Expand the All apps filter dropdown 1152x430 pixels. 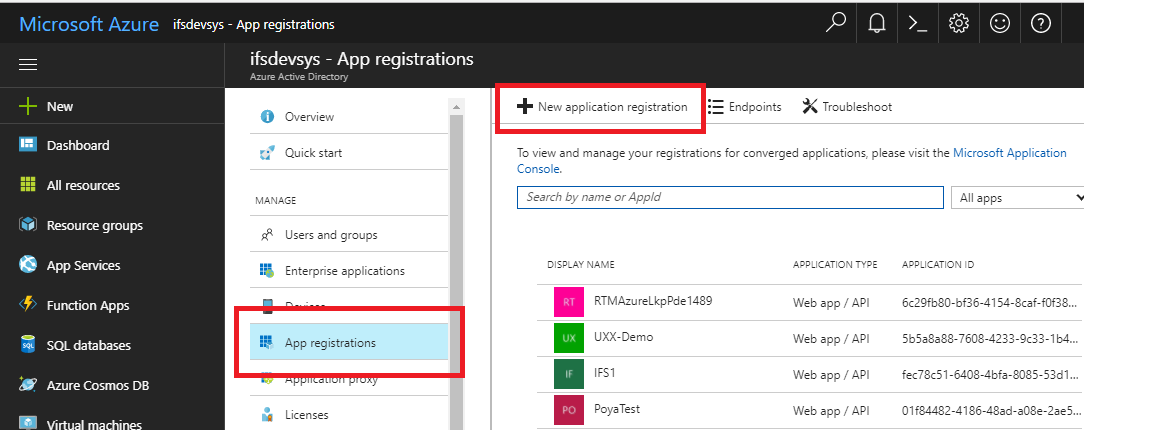coord(1017,198)
